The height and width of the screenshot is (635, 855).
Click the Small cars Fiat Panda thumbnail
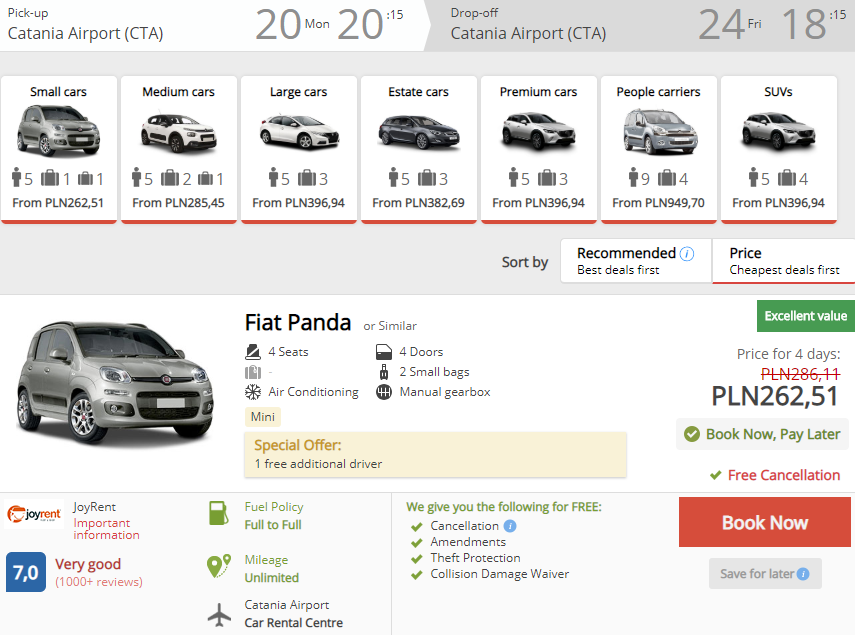[58, 131]
